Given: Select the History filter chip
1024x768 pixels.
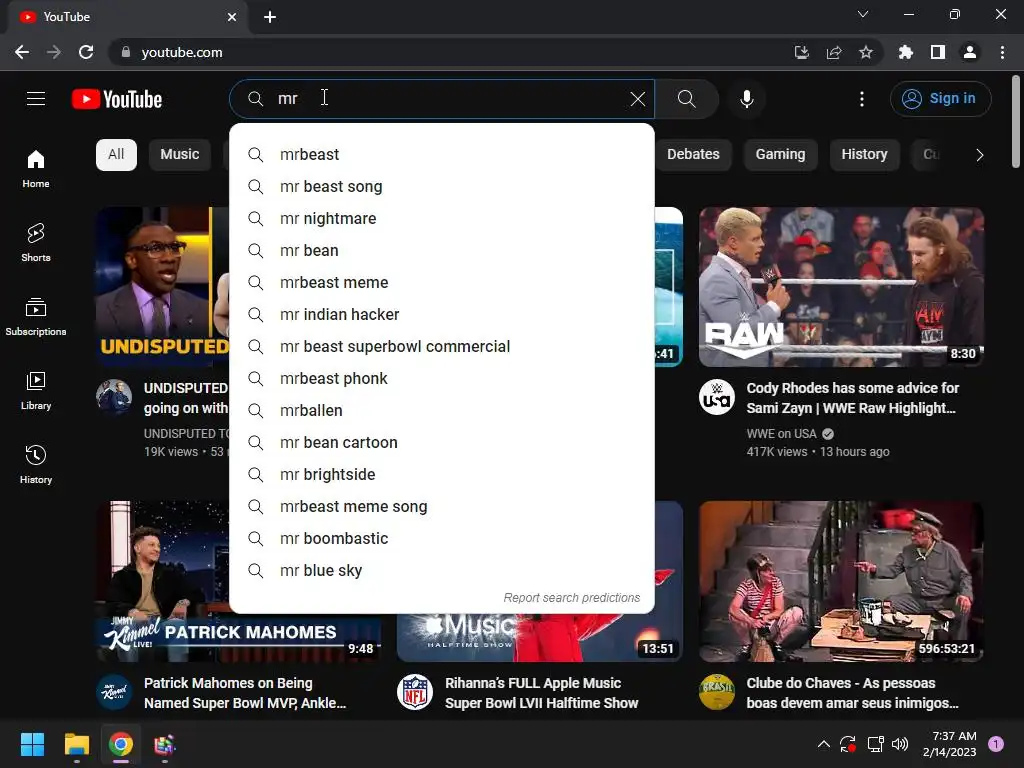Looking at the screenshot, I should (x=864, y=155).
